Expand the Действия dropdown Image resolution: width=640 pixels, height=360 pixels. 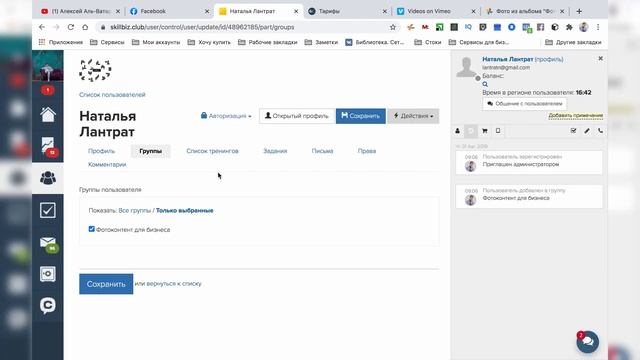[413, 116]
